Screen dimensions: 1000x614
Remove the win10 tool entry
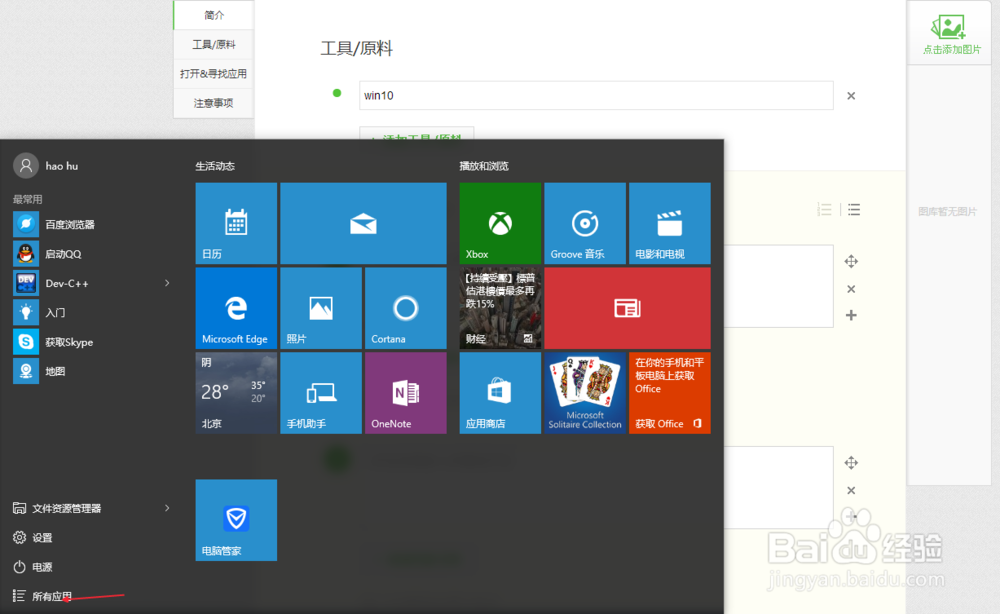(851, 96)
